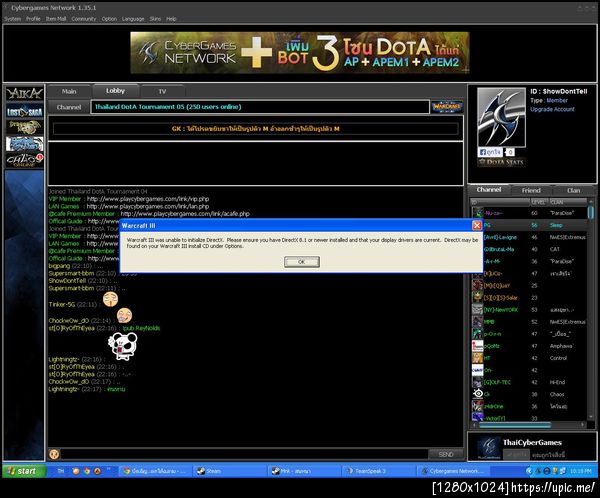
Task: Open the Channel user list tab
Action: click(489, 190)
